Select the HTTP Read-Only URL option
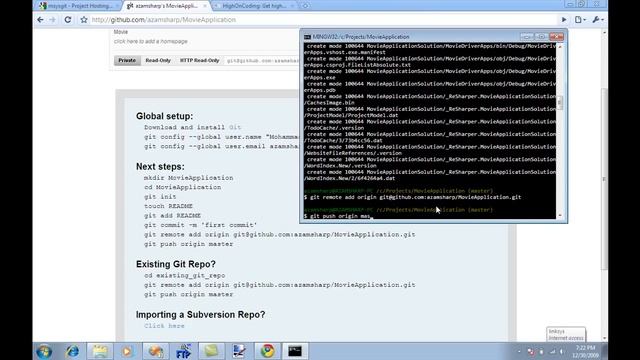 point(200,60)
